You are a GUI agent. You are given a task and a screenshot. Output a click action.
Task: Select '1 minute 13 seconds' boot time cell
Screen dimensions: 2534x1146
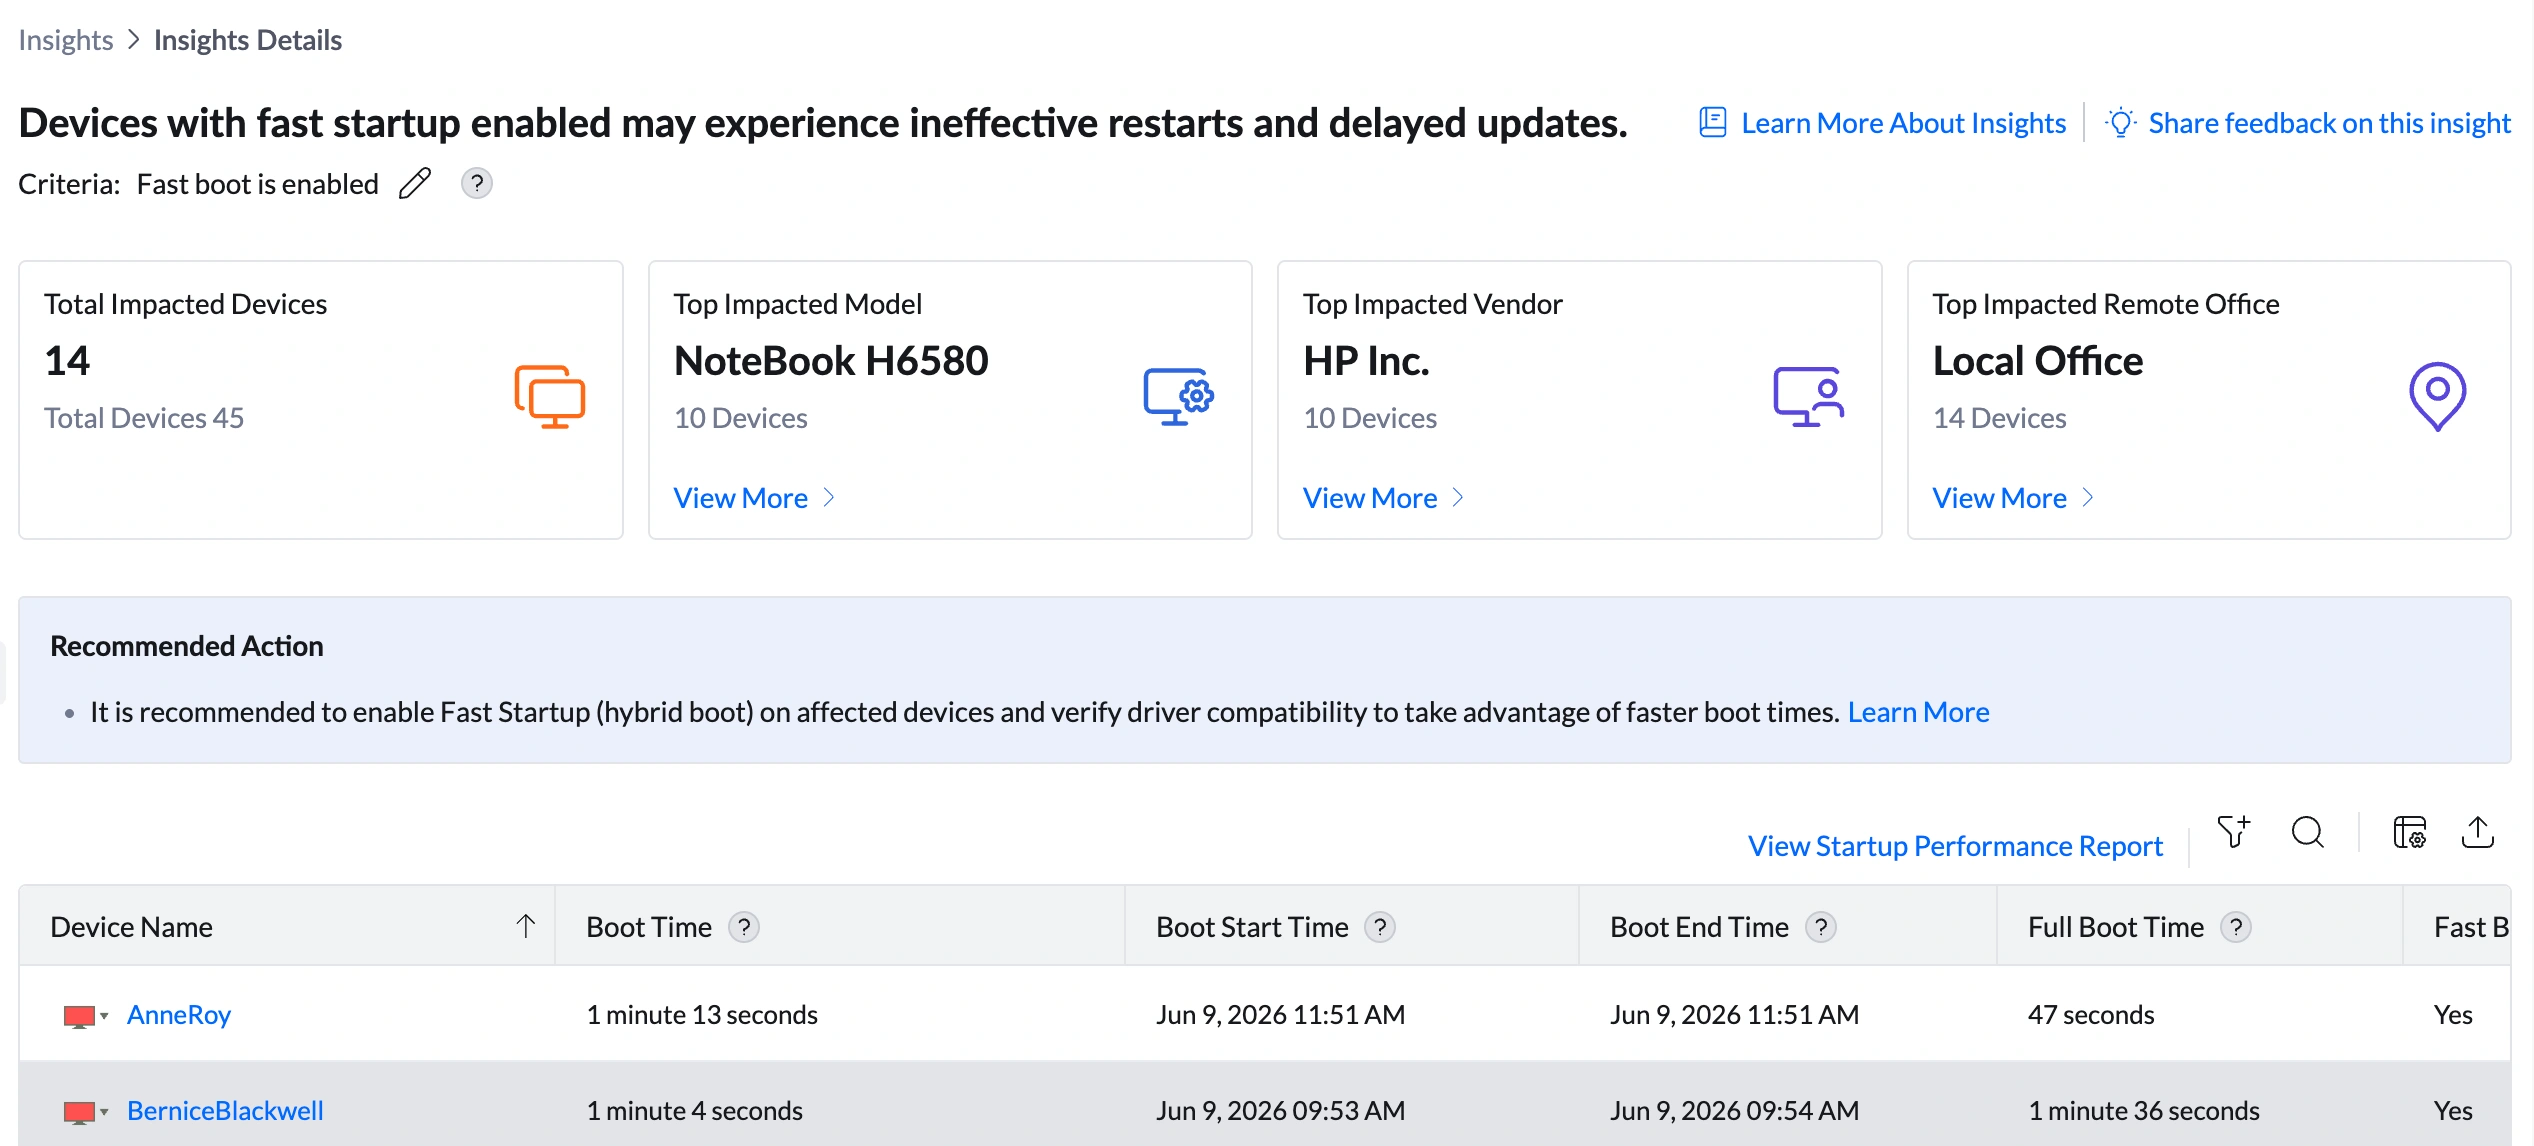(x=702, y=1015)
